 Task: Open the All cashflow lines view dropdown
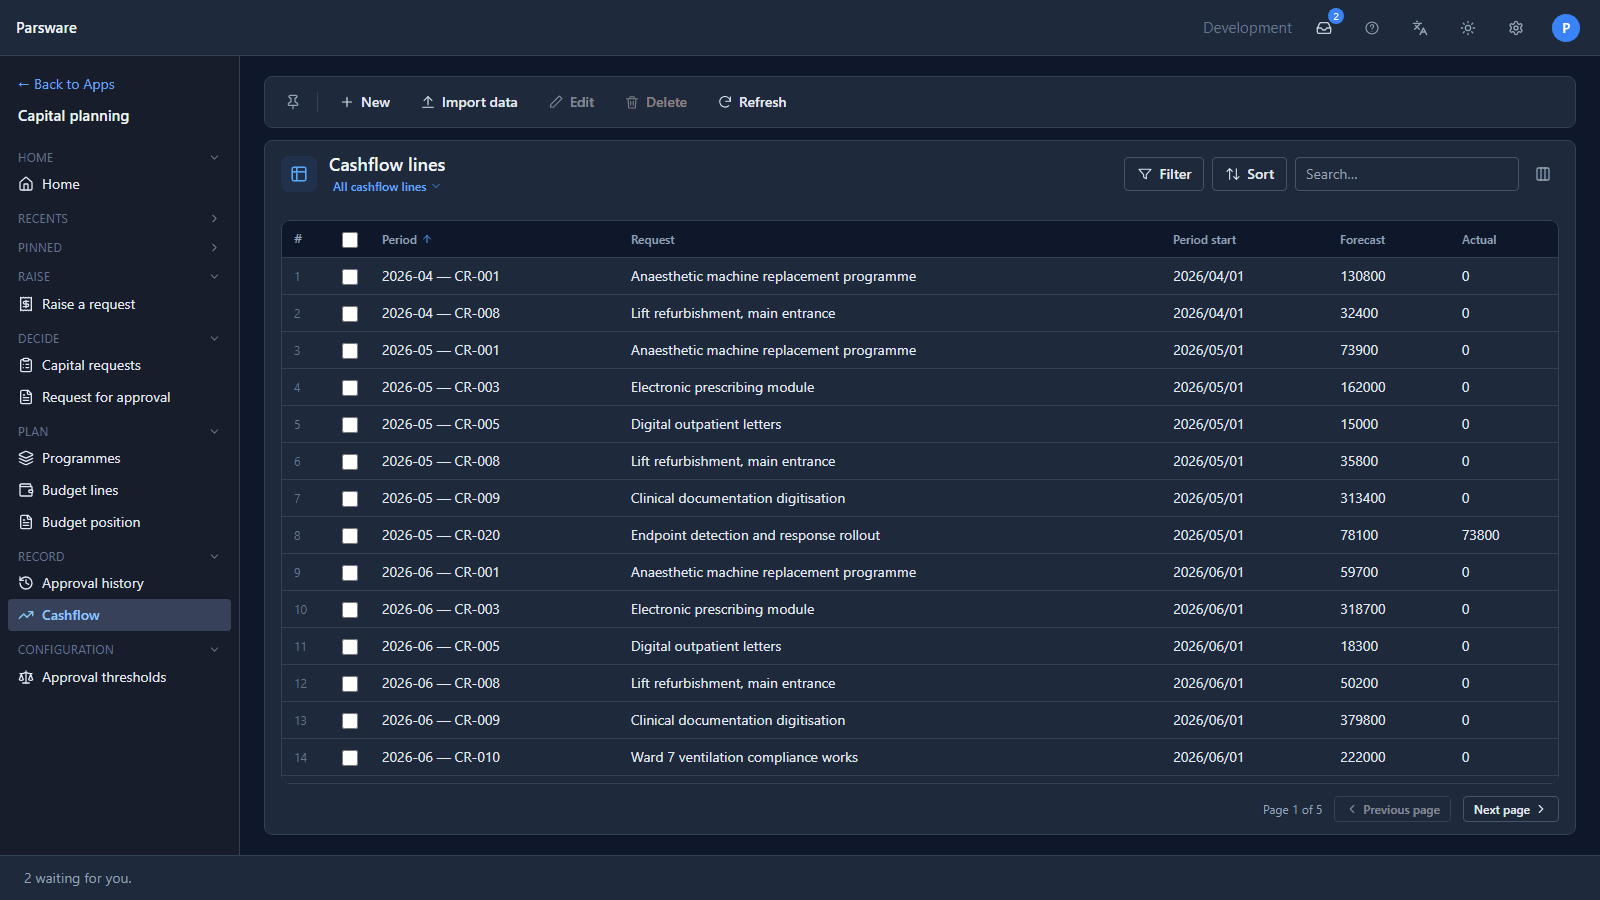coord(386,187)
